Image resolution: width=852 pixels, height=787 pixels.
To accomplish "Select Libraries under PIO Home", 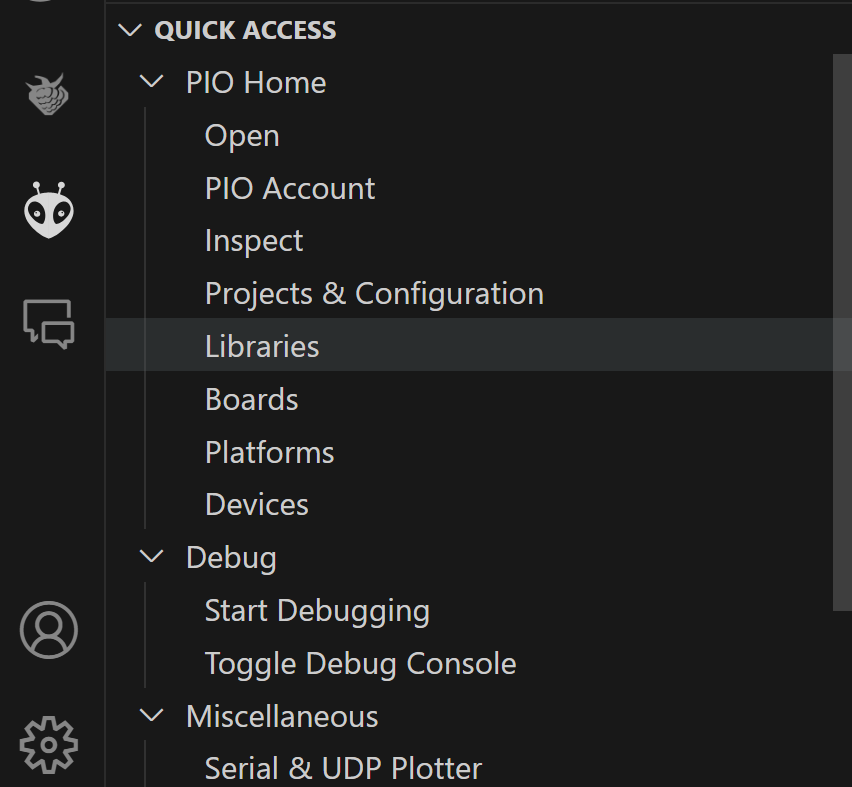I will [261, 346].
